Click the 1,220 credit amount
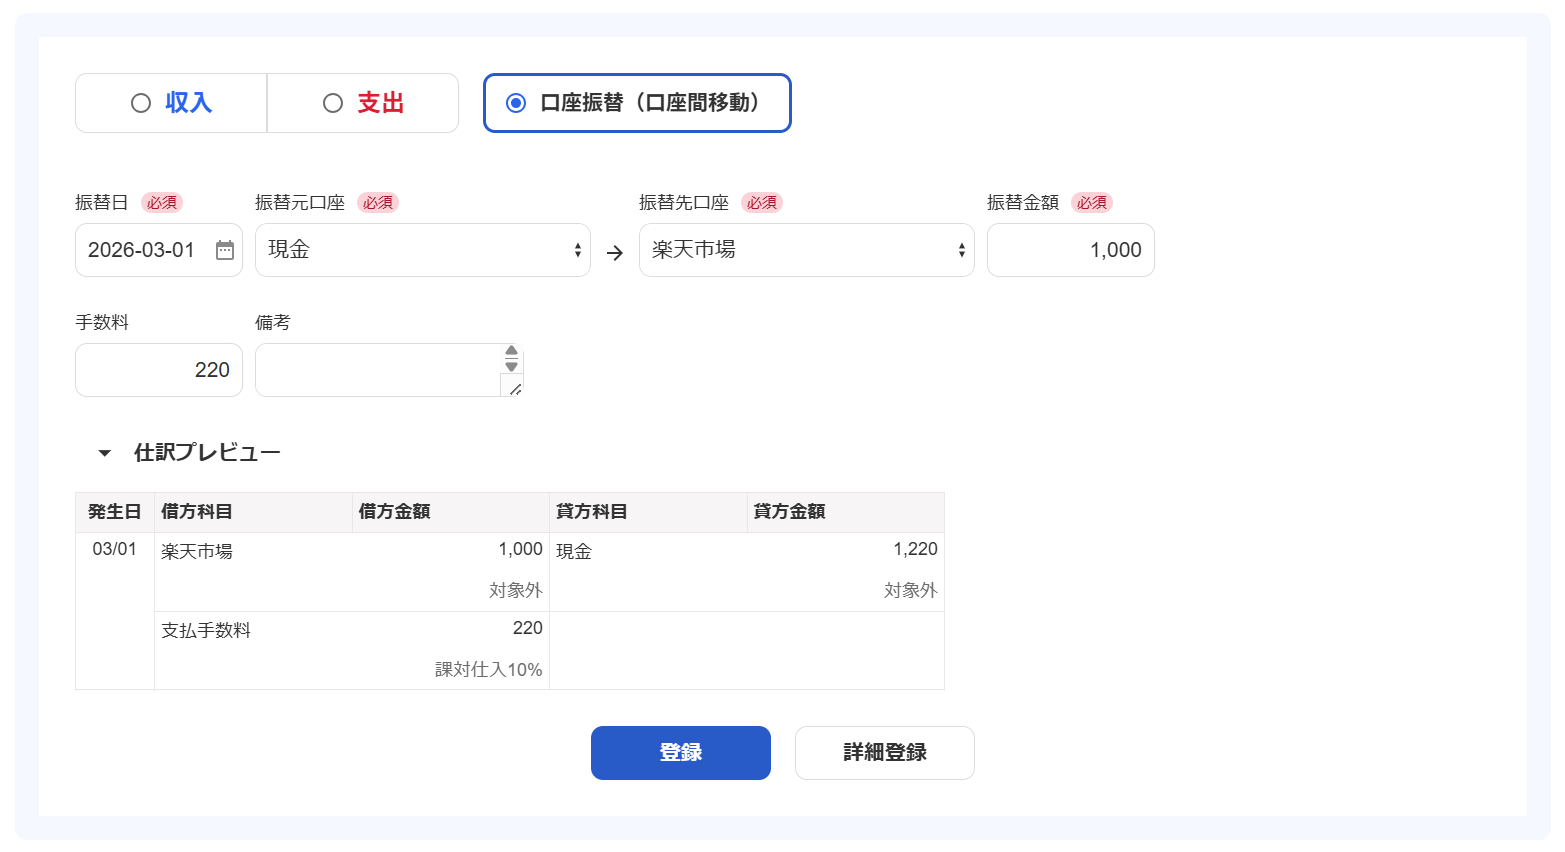The width and height of the screenshot is (1565, 852). [916, 549]
